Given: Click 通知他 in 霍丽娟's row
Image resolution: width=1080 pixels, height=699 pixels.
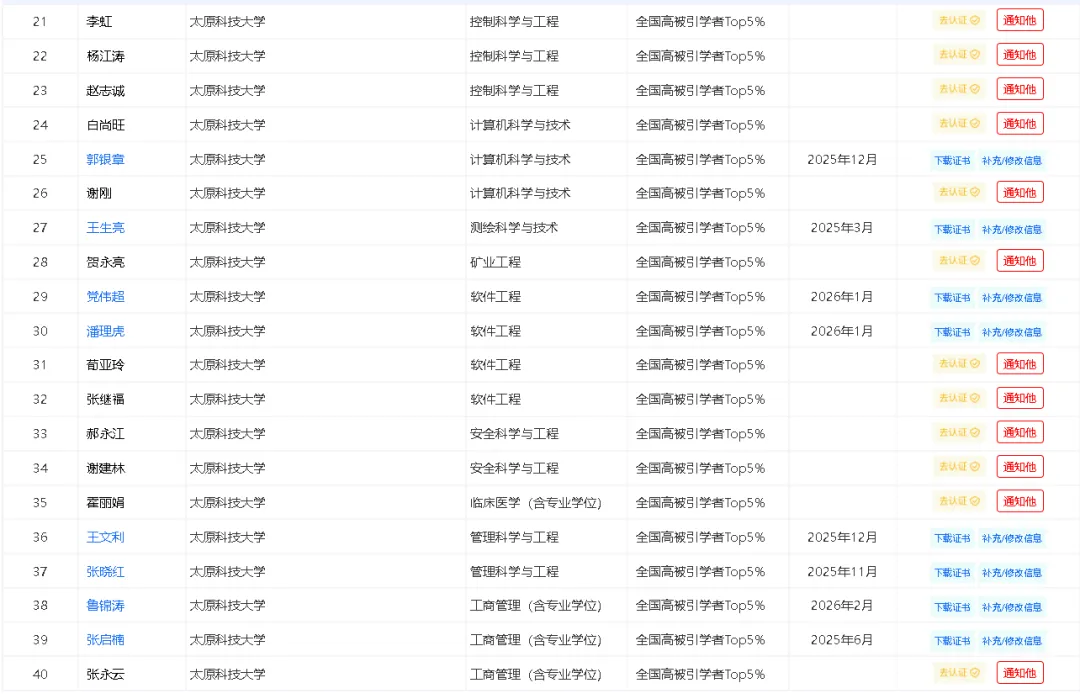Looking at the screenshot, I should tap(1019, 501).
